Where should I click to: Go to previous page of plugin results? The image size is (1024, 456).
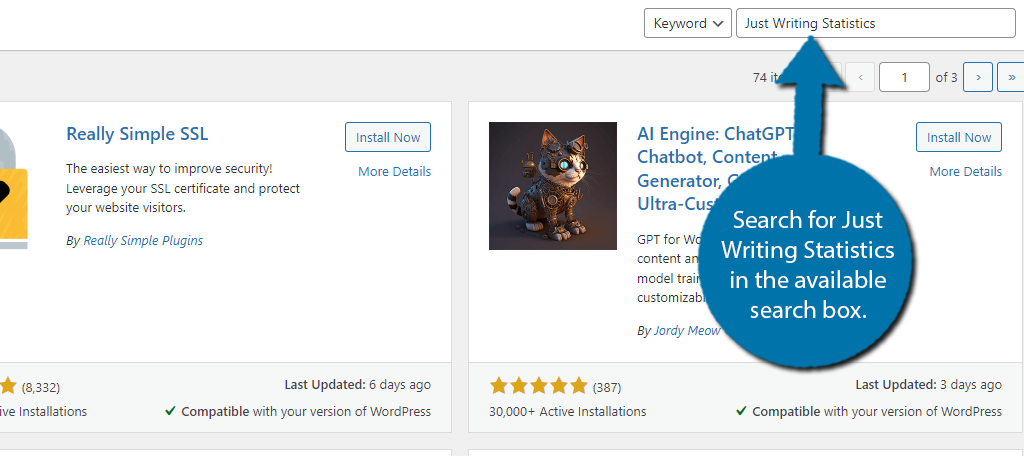(860, 77)
